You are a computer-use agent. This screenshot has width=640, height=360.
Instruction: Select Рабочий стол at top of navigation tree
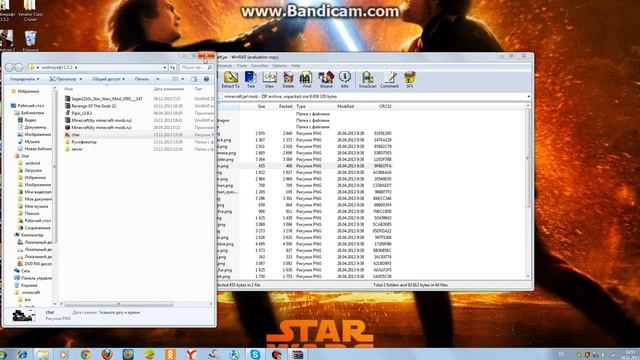pyautogui.click(x=27, y=106)
